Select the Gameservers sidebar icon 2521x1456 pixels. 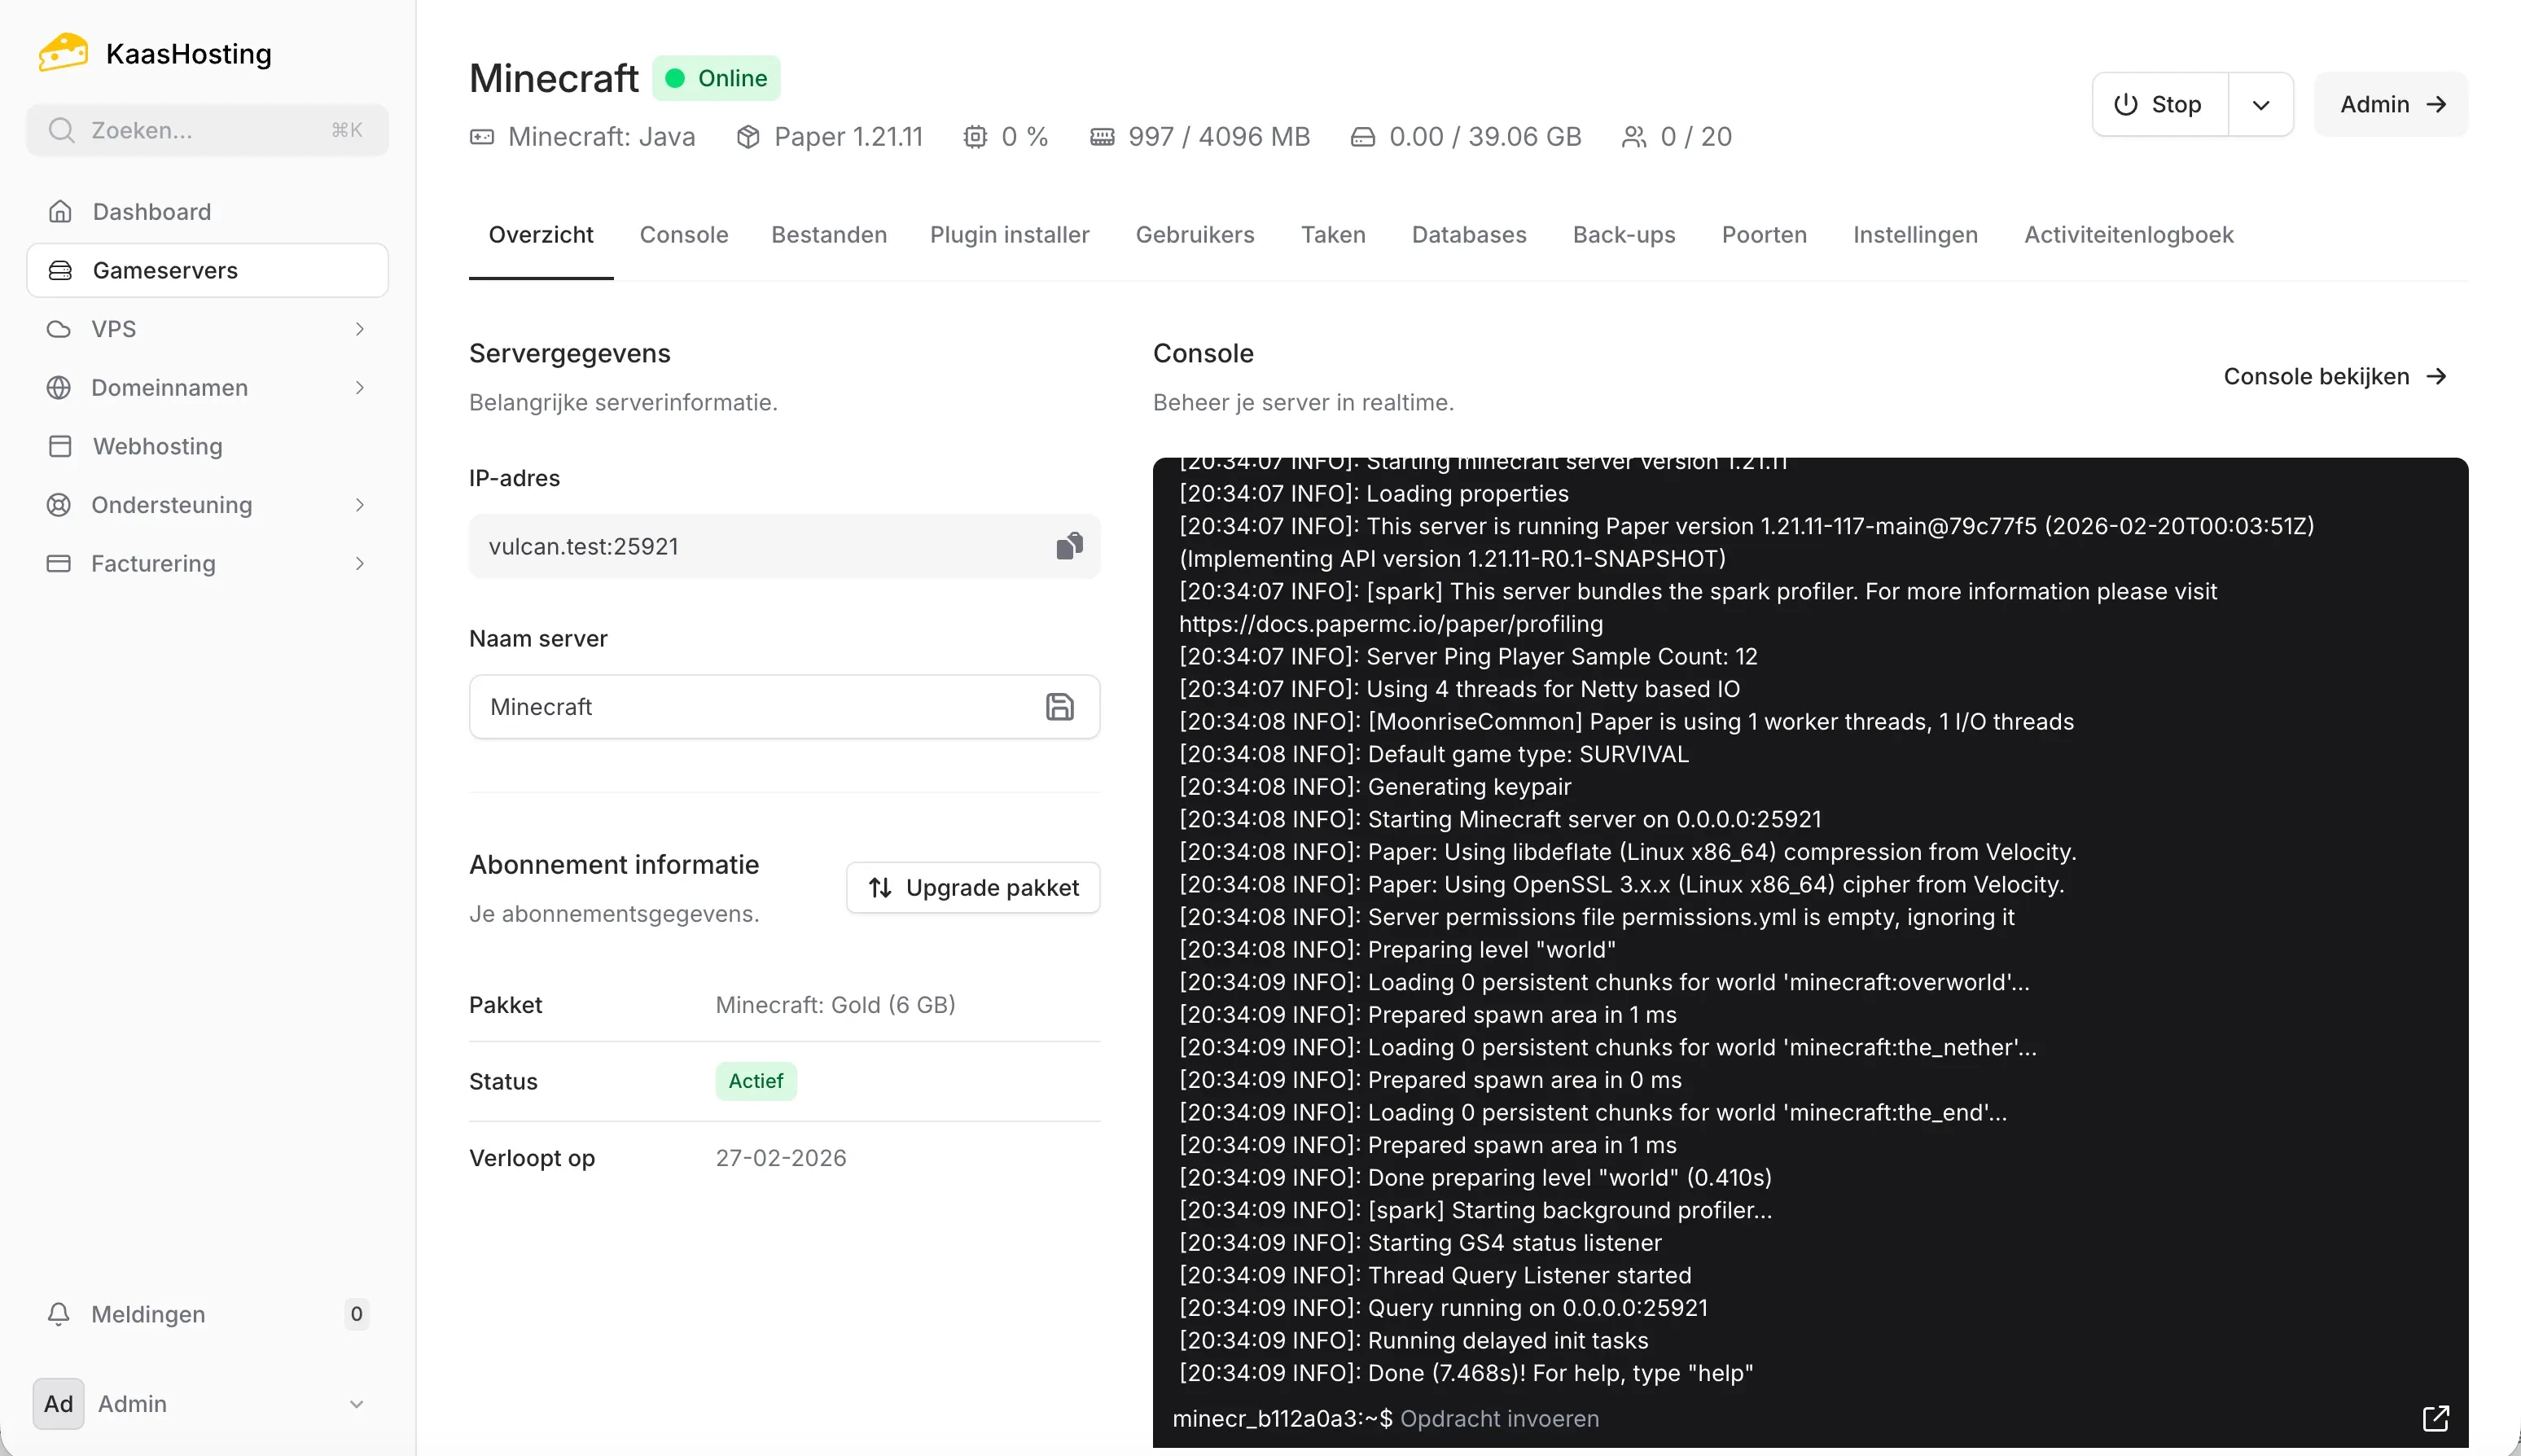pos(60,269)
